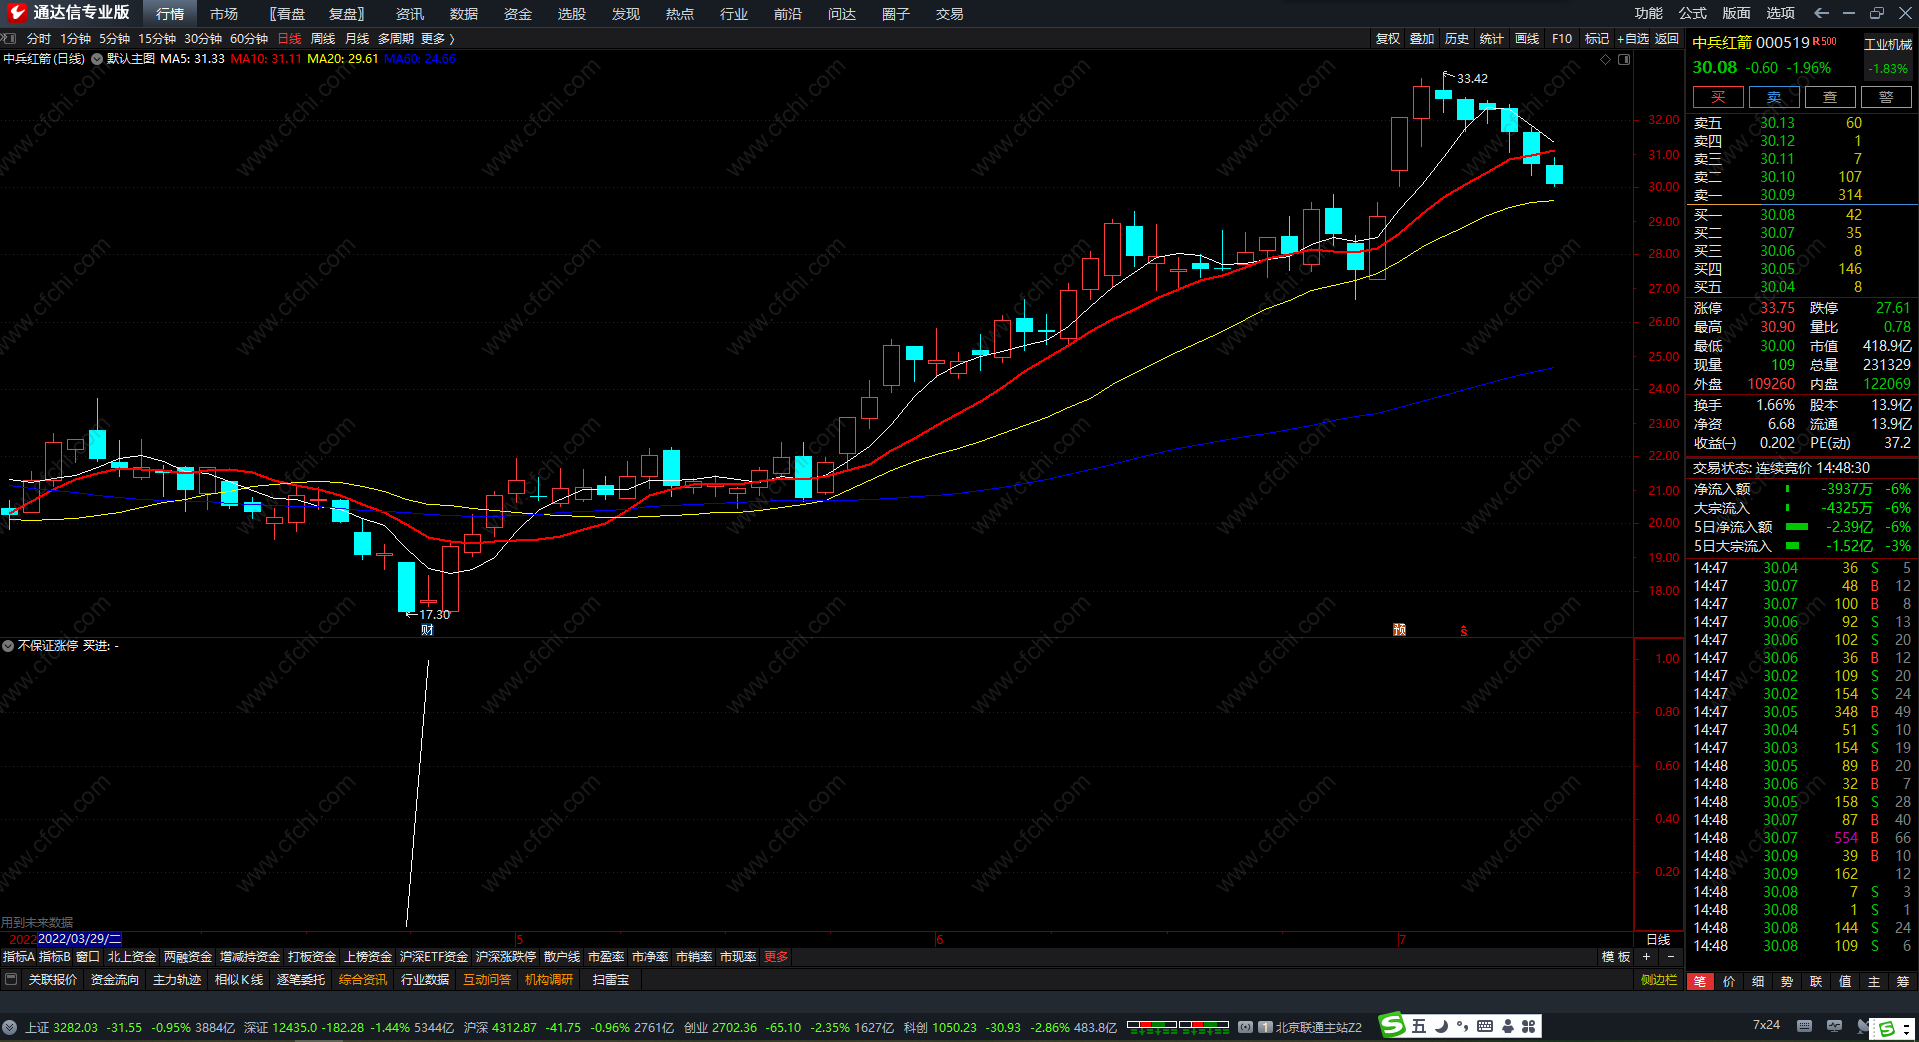This screenshot has height=1042, width=1919.
Task: Click the status bar monitor icon
Action: pos(1834,1026)
